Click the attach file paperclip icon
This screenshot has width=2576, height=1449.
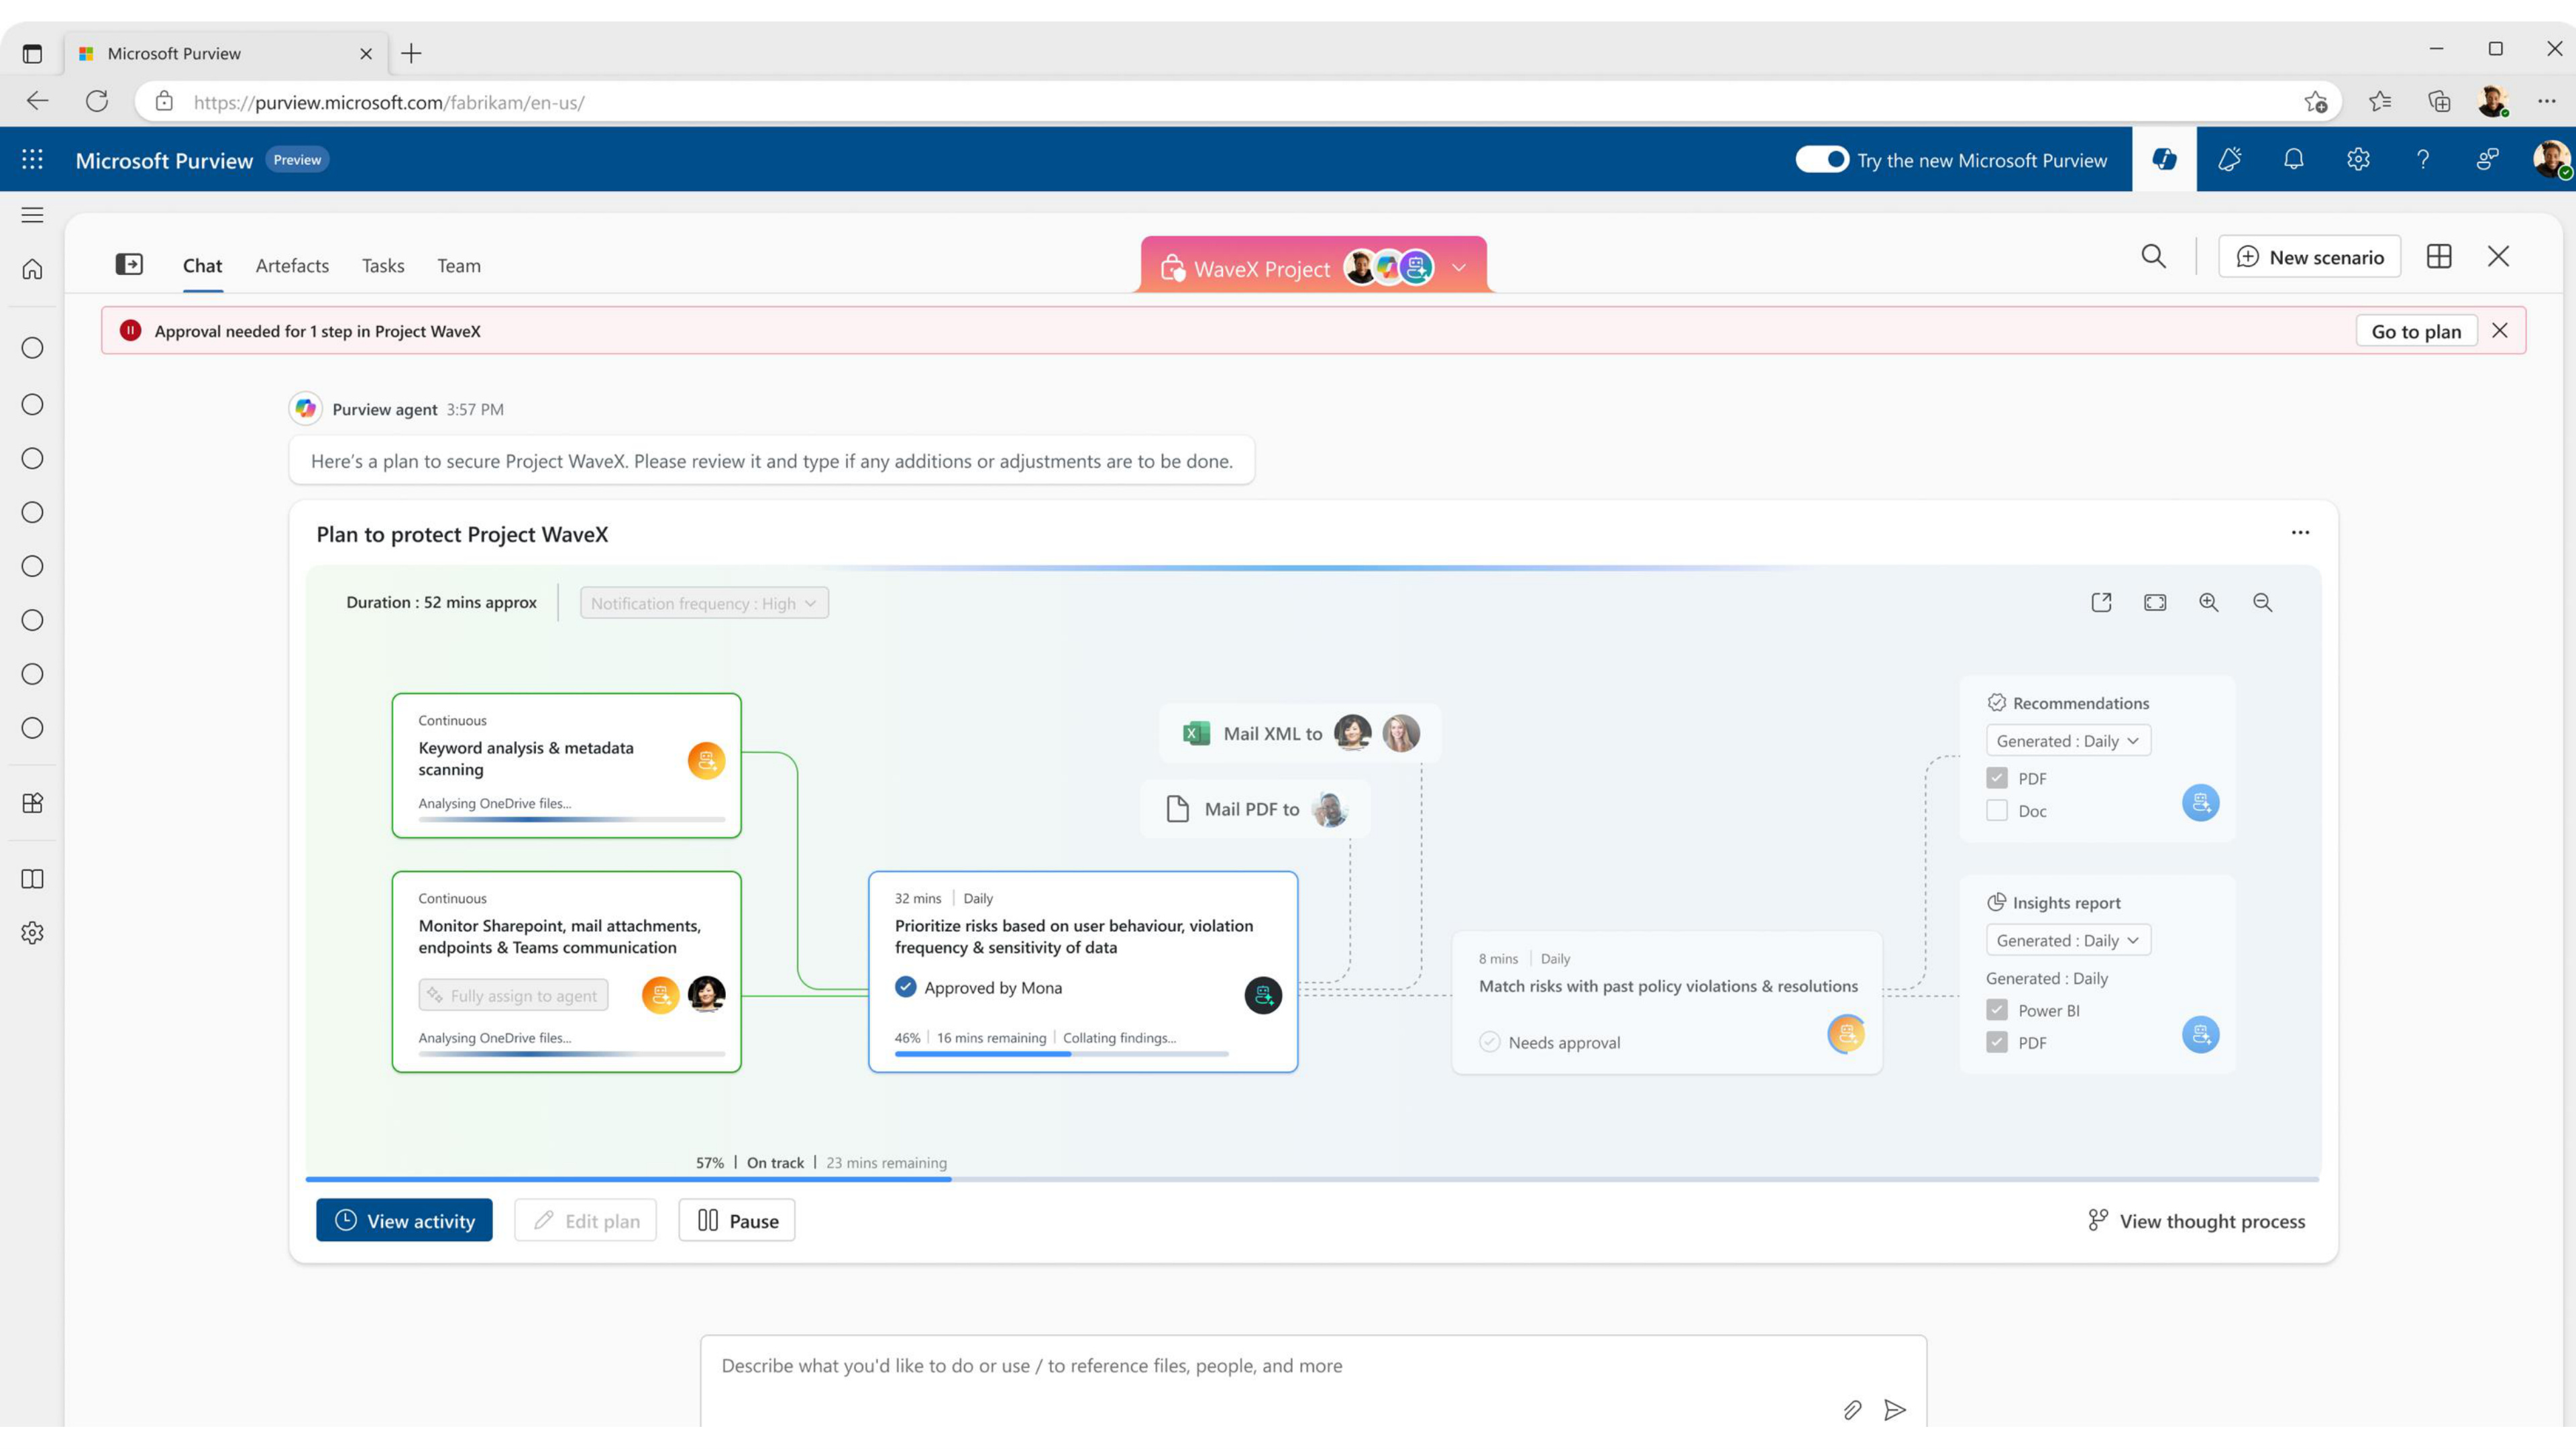[x=1852, y=1410]
